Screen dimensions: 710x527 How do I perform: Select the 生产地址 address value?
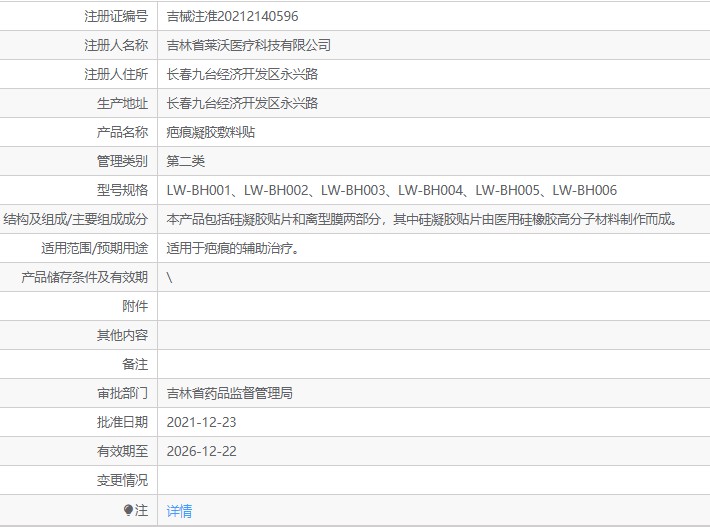coord(242,103)
